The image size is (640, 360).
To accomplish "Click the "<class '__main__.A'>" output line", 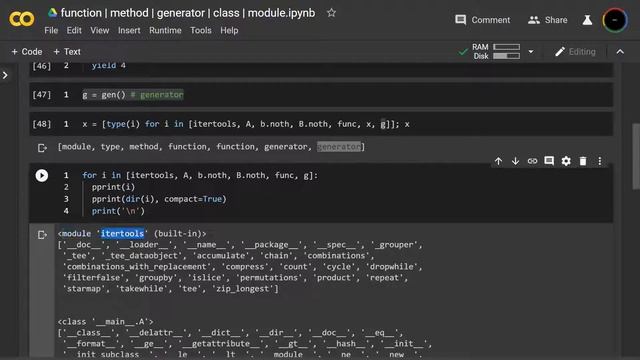I will [105, 322].
